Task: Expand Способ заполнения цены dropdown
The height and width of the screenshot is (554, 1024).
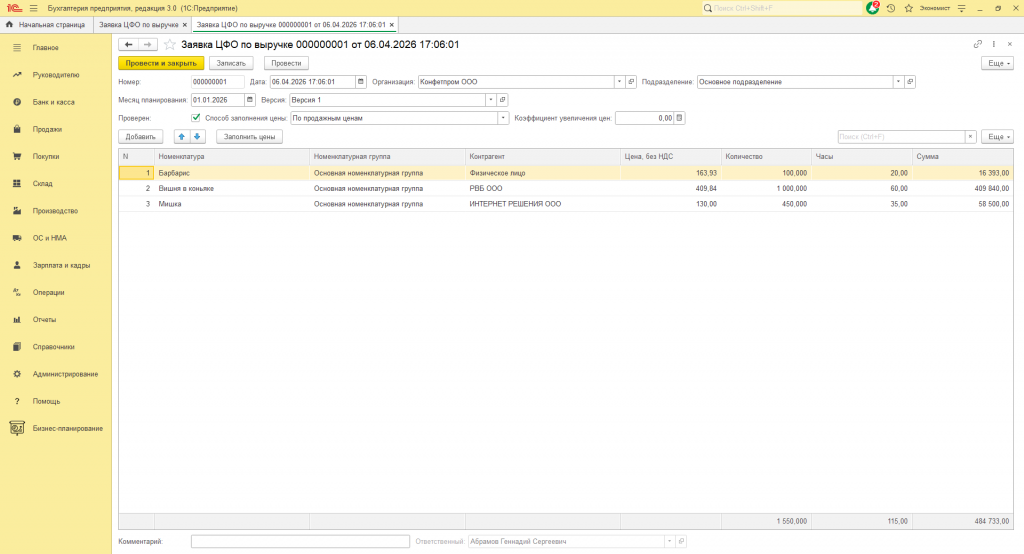Action: (503, 118)
